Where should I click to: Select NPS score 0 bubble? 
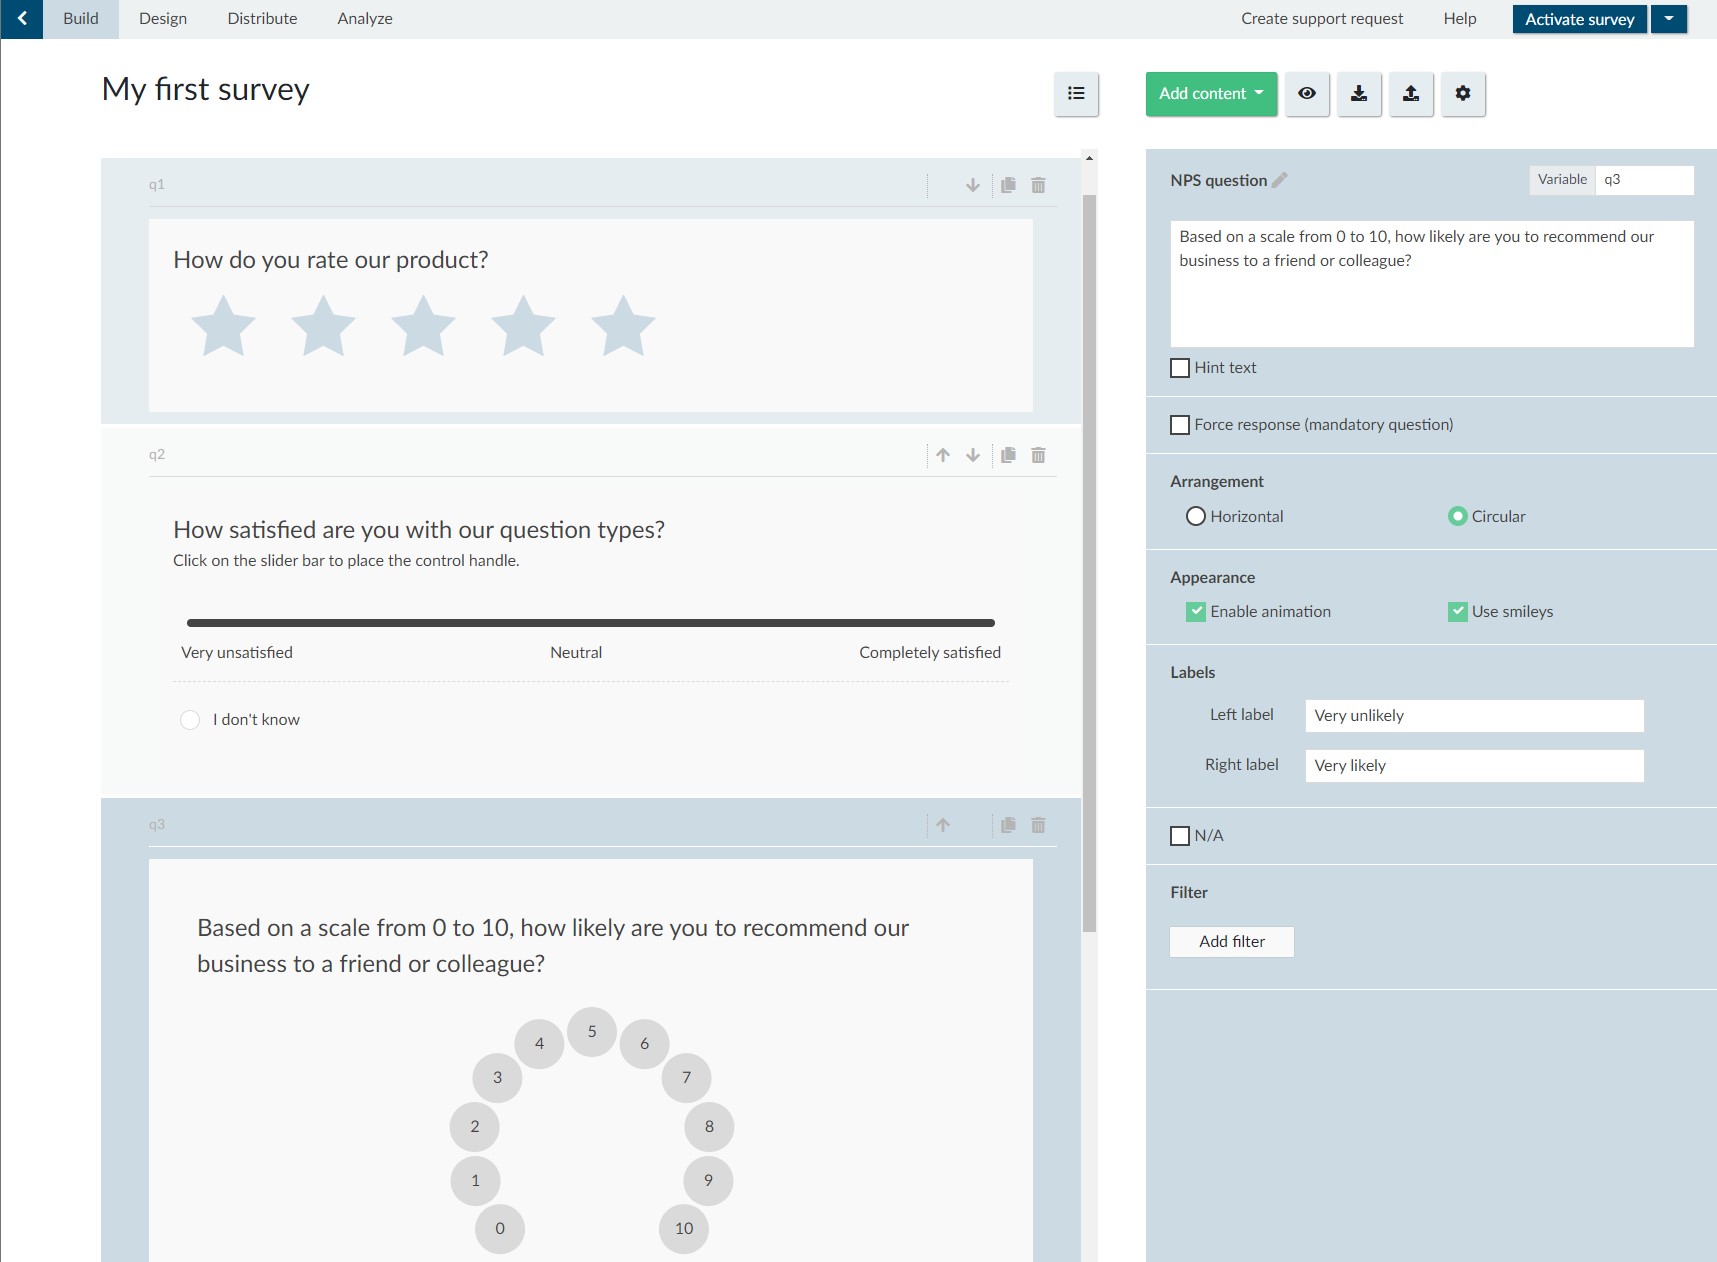[500, 1229]
